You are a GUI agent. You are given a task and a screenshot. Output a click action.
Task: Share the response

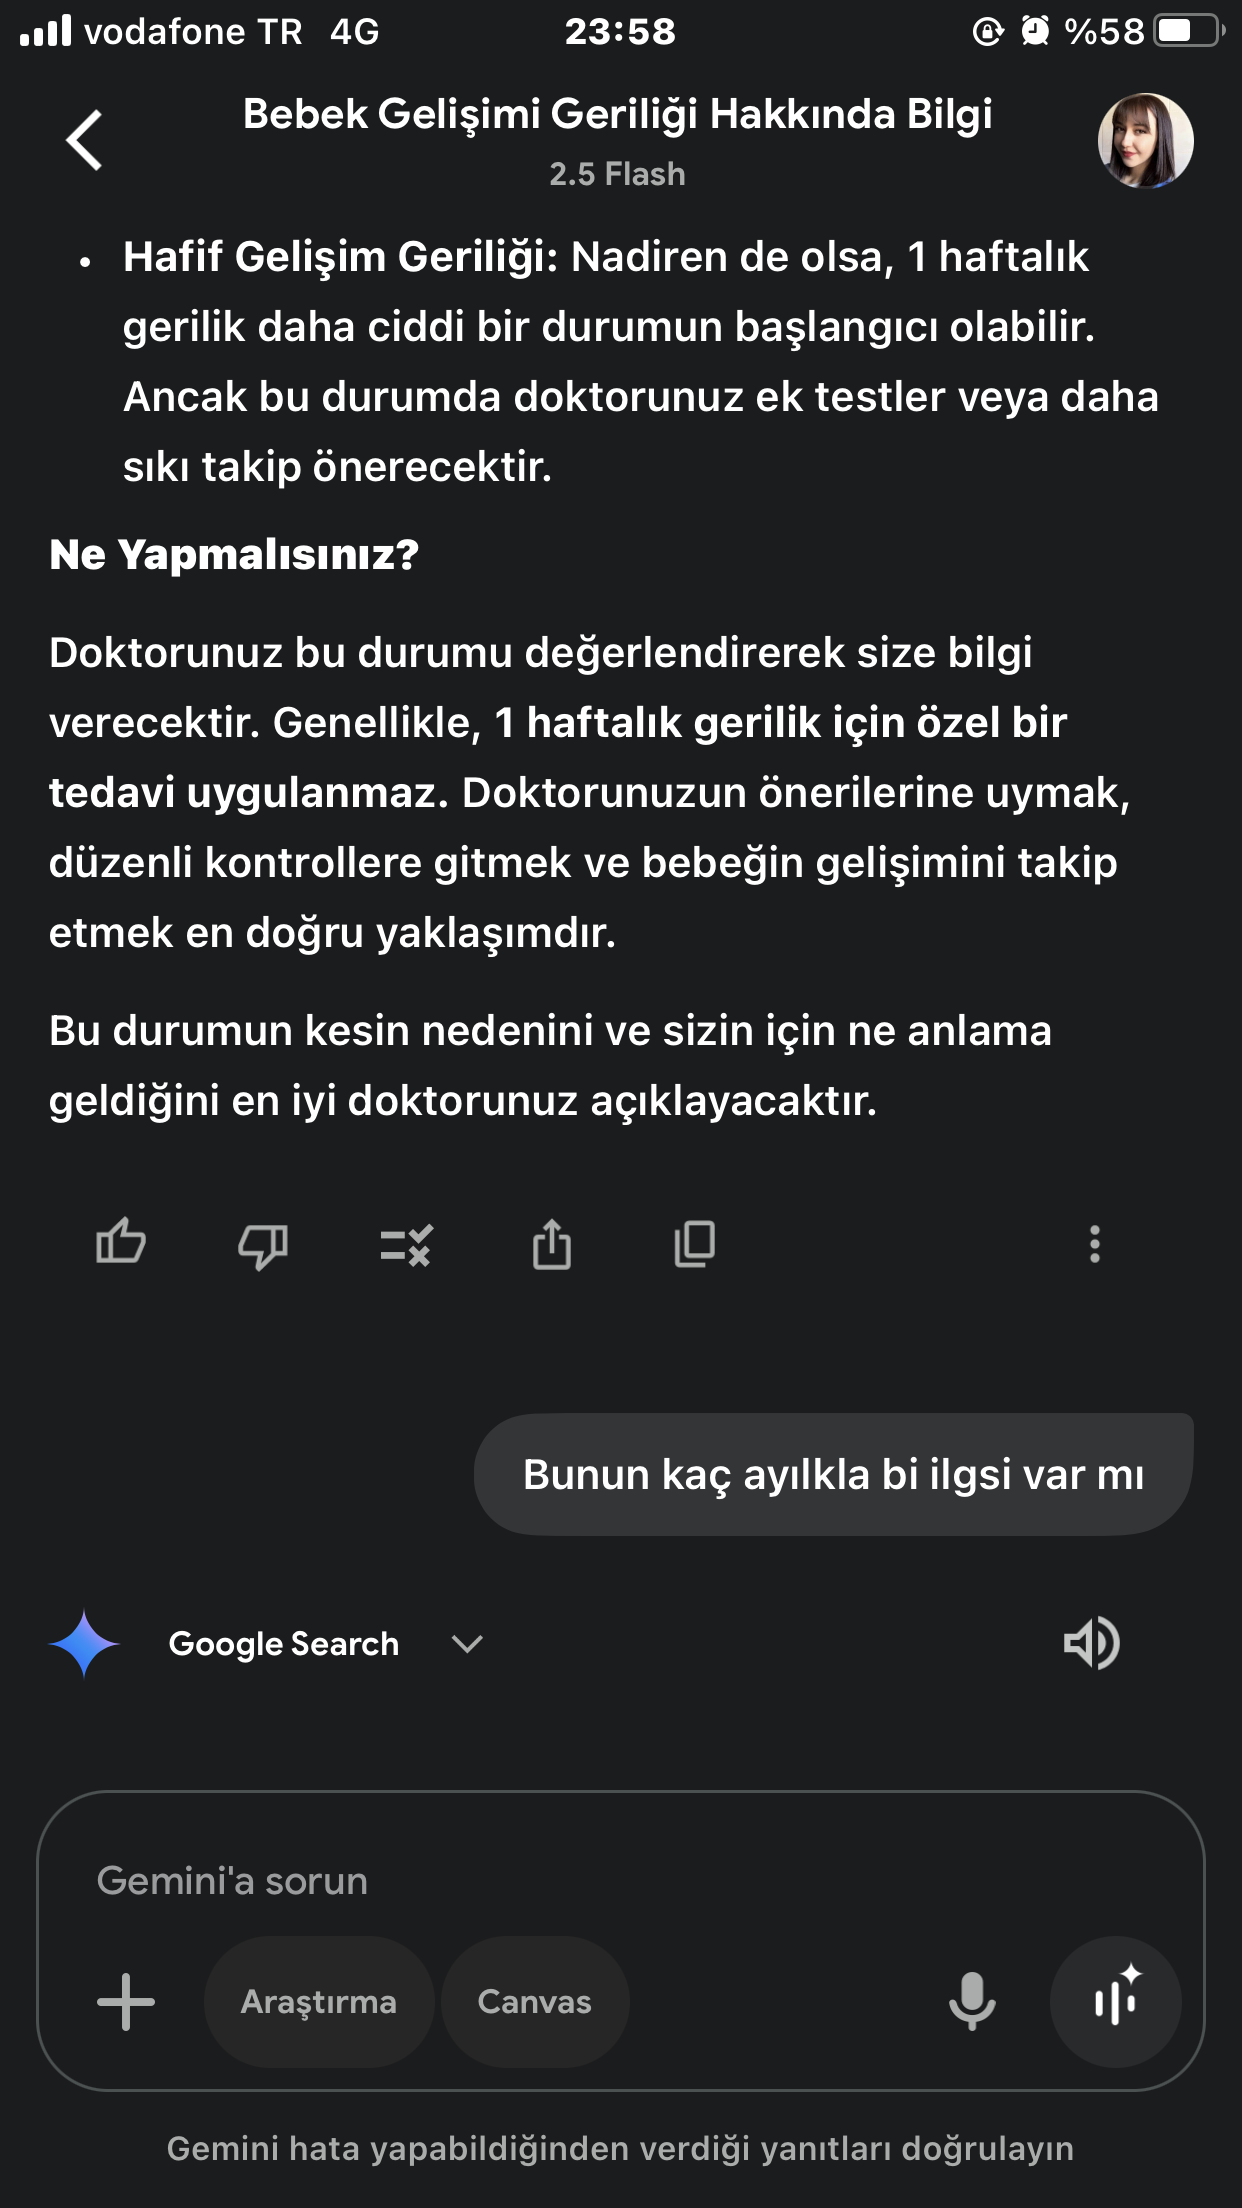click(x=552, y=1245)
